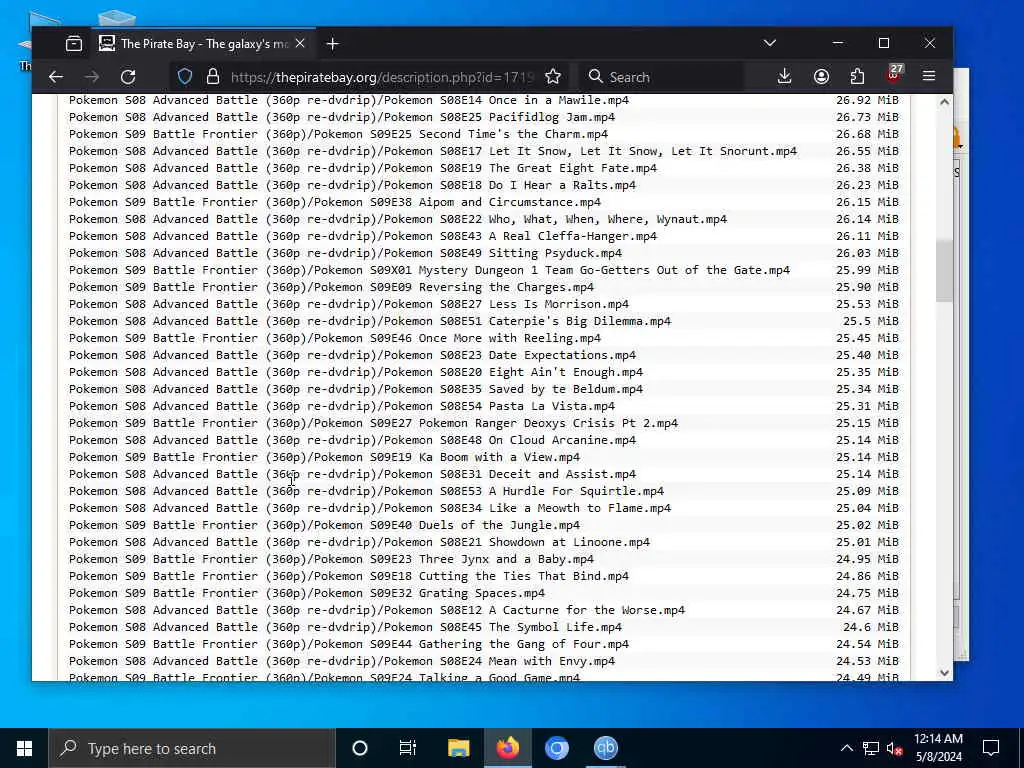Screen dimensions: 1024x768
Task: Select row S08E51 Caterpie's Big Dilemma.mp4
Action: (x=483, y=321)
